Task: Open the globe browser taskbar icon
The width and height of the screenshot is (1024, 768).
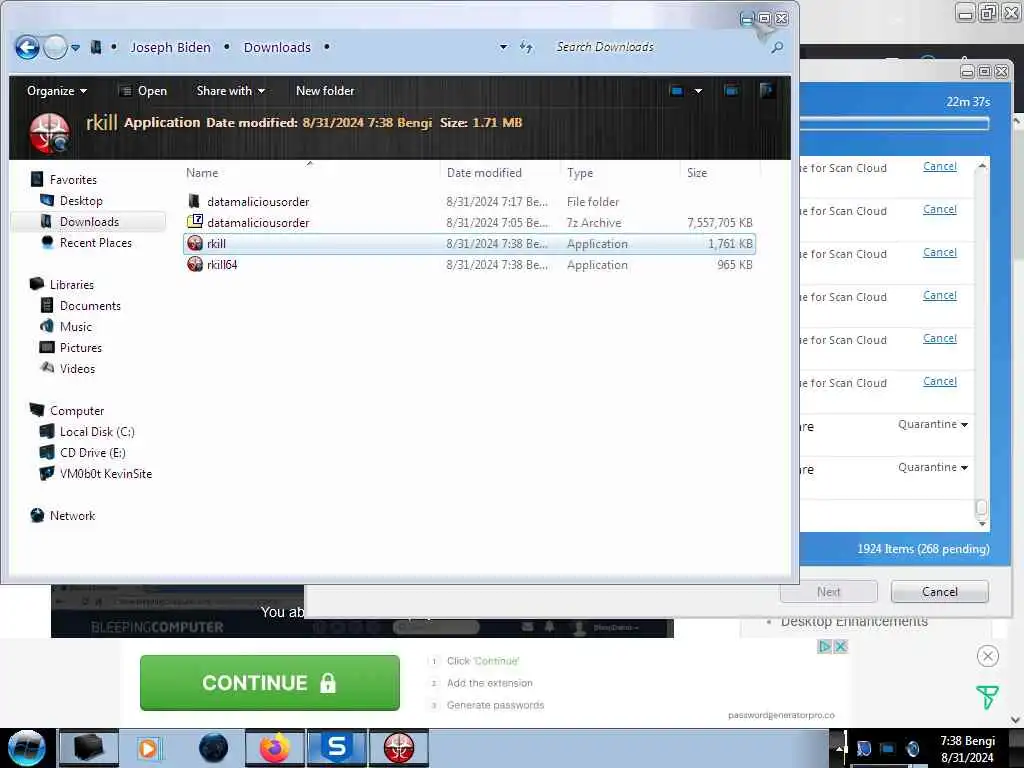Action: pyautogui.click(x=213, y=748)
